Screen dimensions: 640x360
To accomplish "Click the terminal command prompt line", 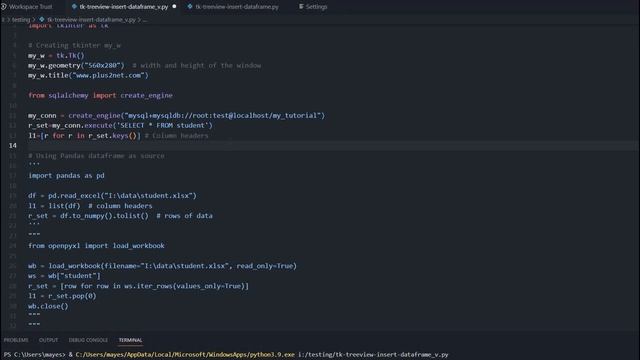I will [x=226, y=355].
